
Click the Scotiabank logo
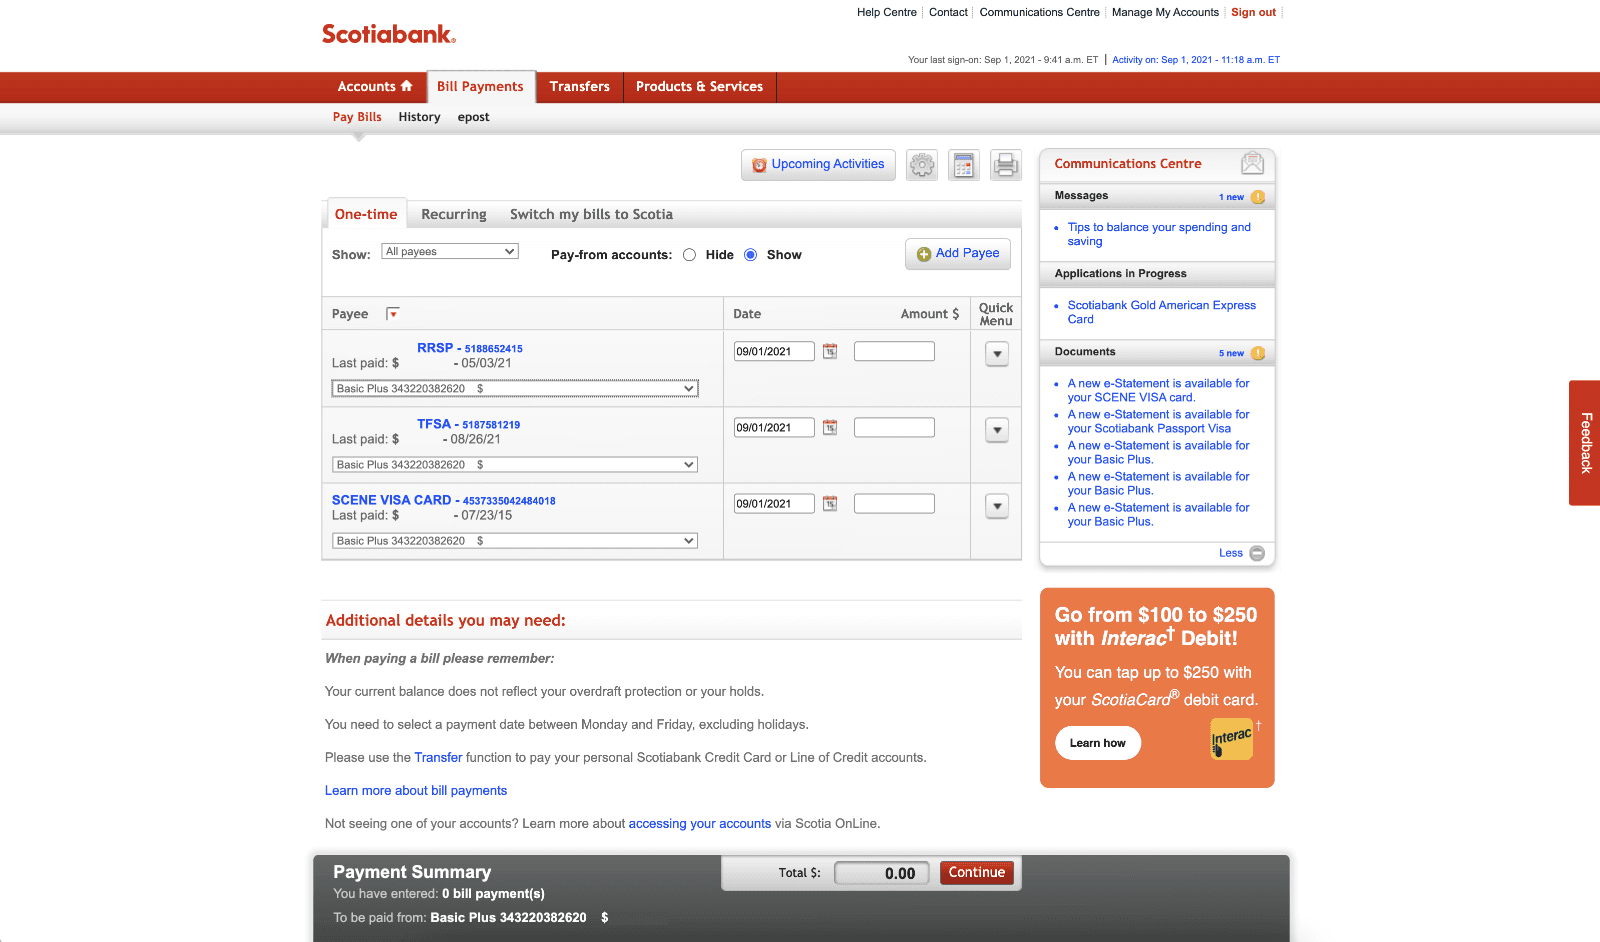(389, 34)
